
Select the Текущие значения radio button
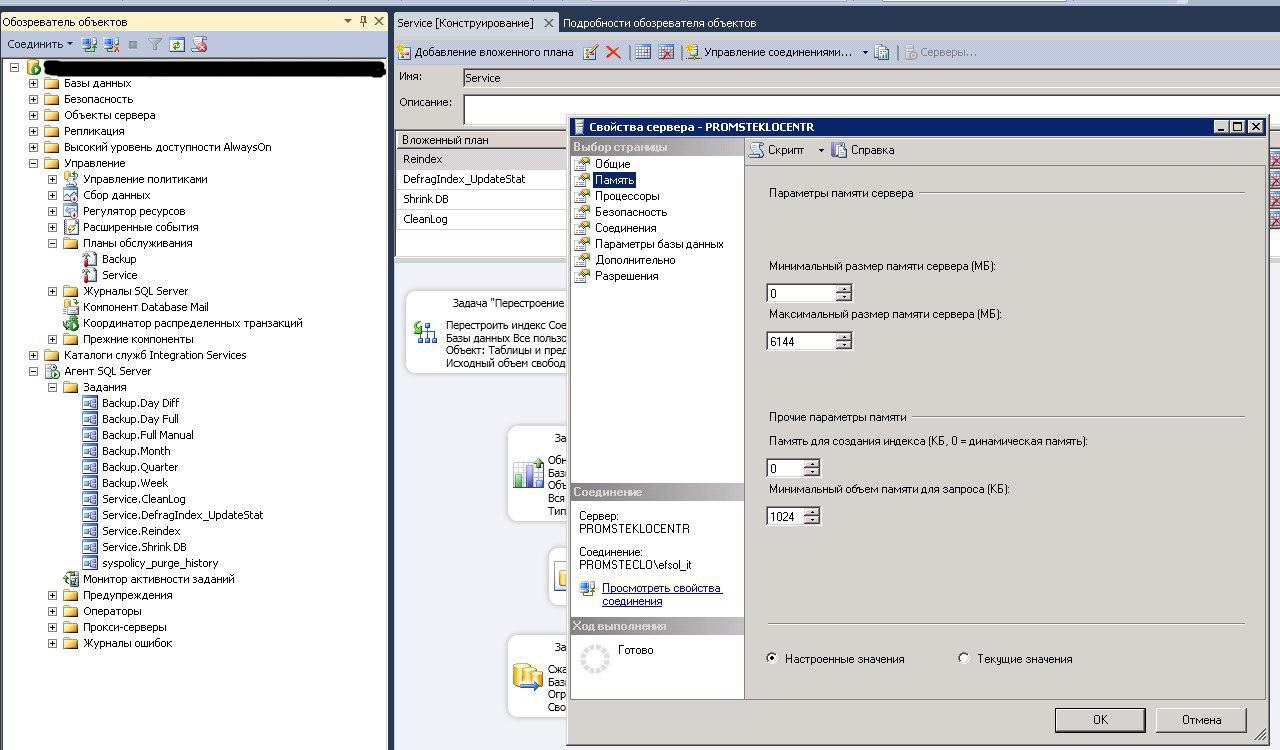coord(964,659)
